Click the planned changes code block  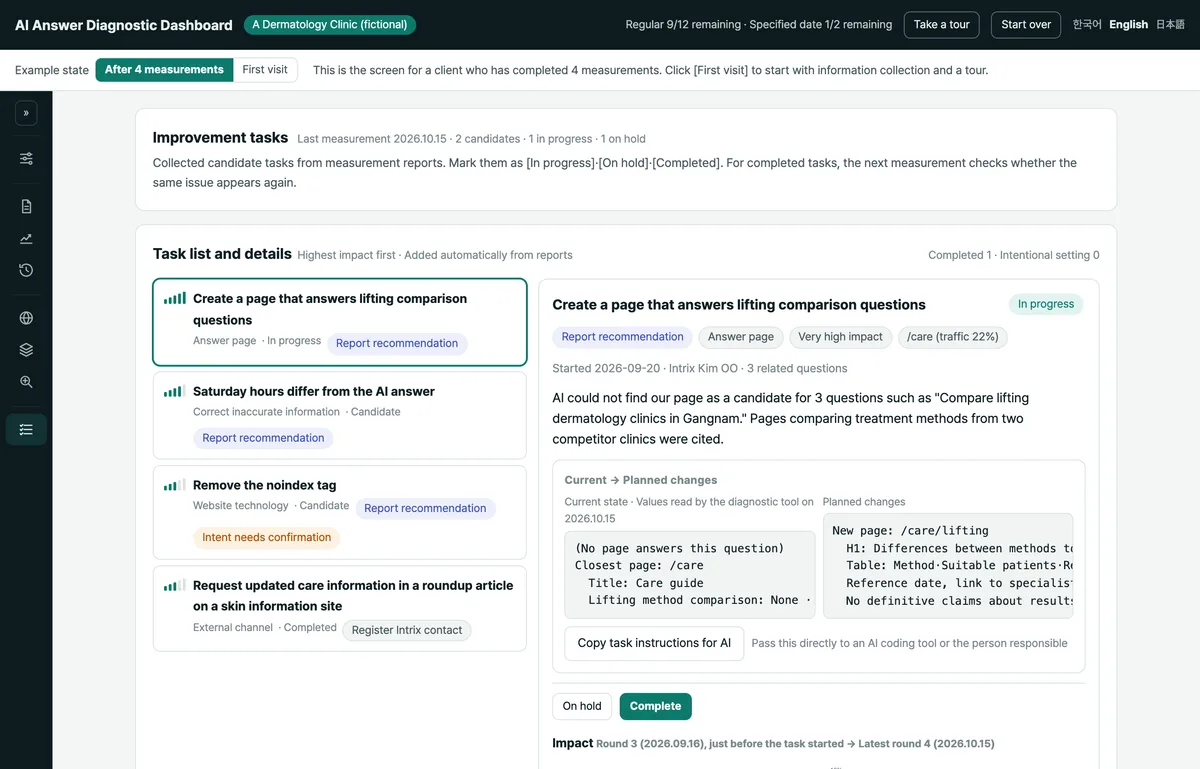tap(948, 566)
